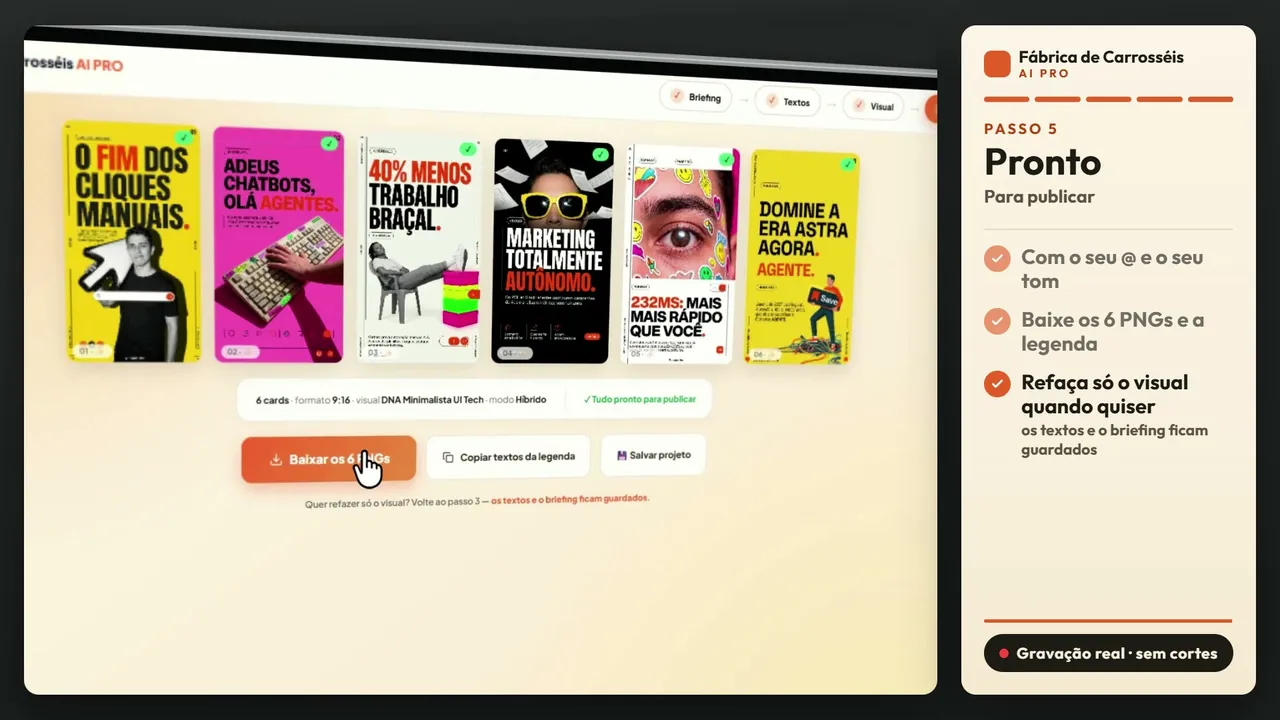Click the modo Híbrido text
The image size is (1280, 720).
(x=518, y=400)
